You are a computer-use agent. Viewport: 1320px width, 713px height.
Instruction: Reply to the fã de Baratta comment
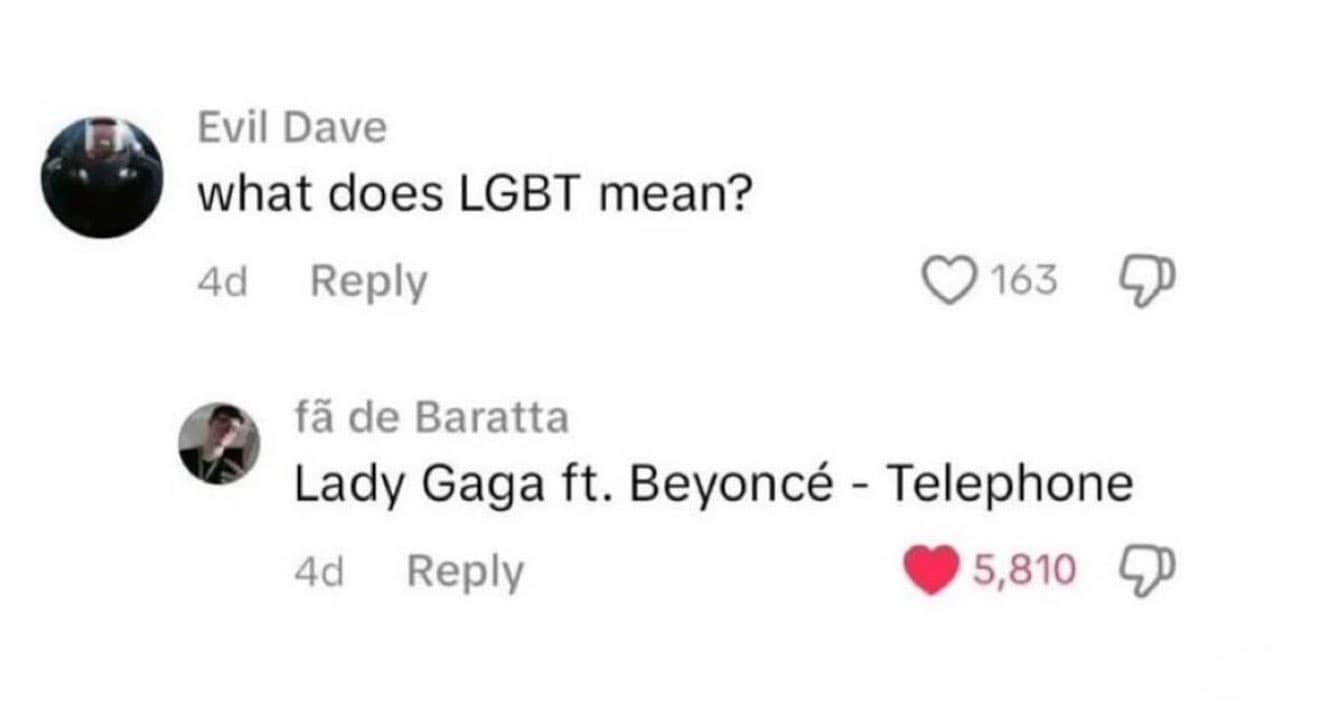click(465, 572)
